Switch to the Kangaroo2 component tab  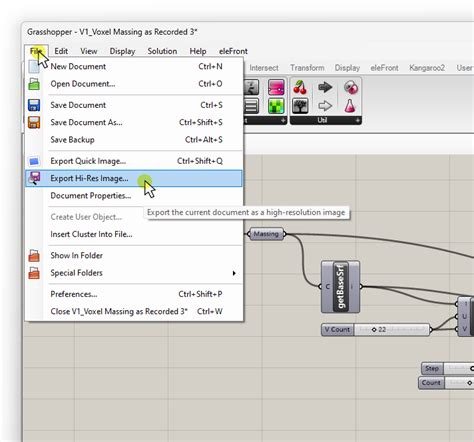(x=427, y=68)
